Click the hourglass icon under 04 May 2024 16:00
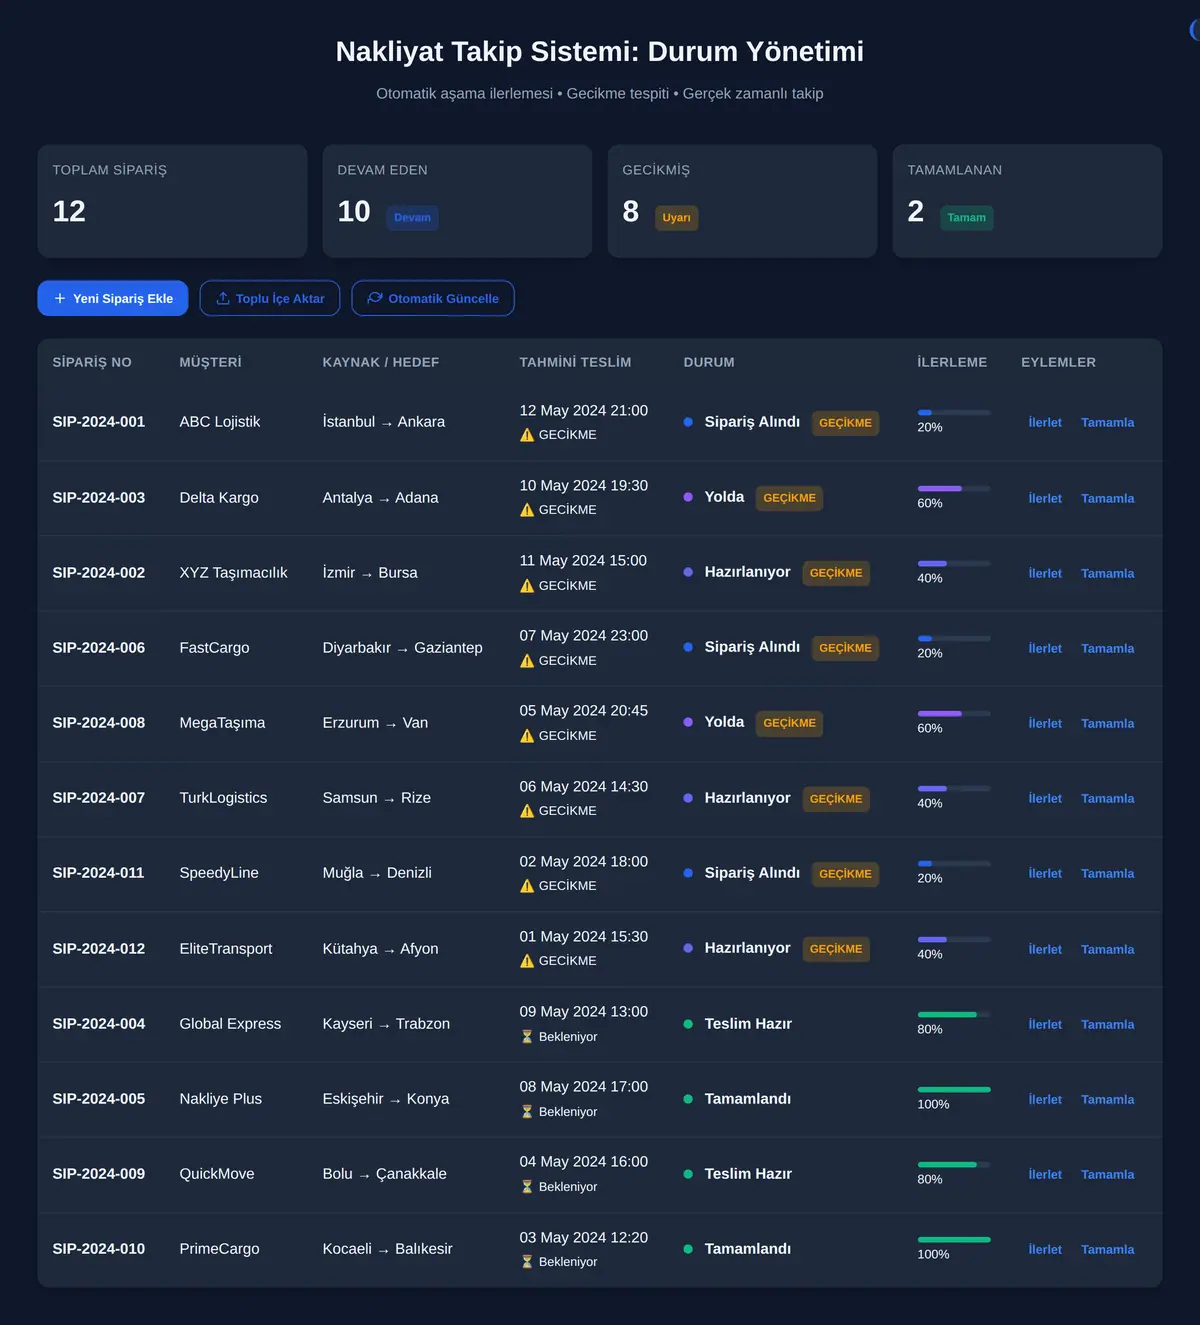1200x1325 pixels. click(x=527, y=1187)
